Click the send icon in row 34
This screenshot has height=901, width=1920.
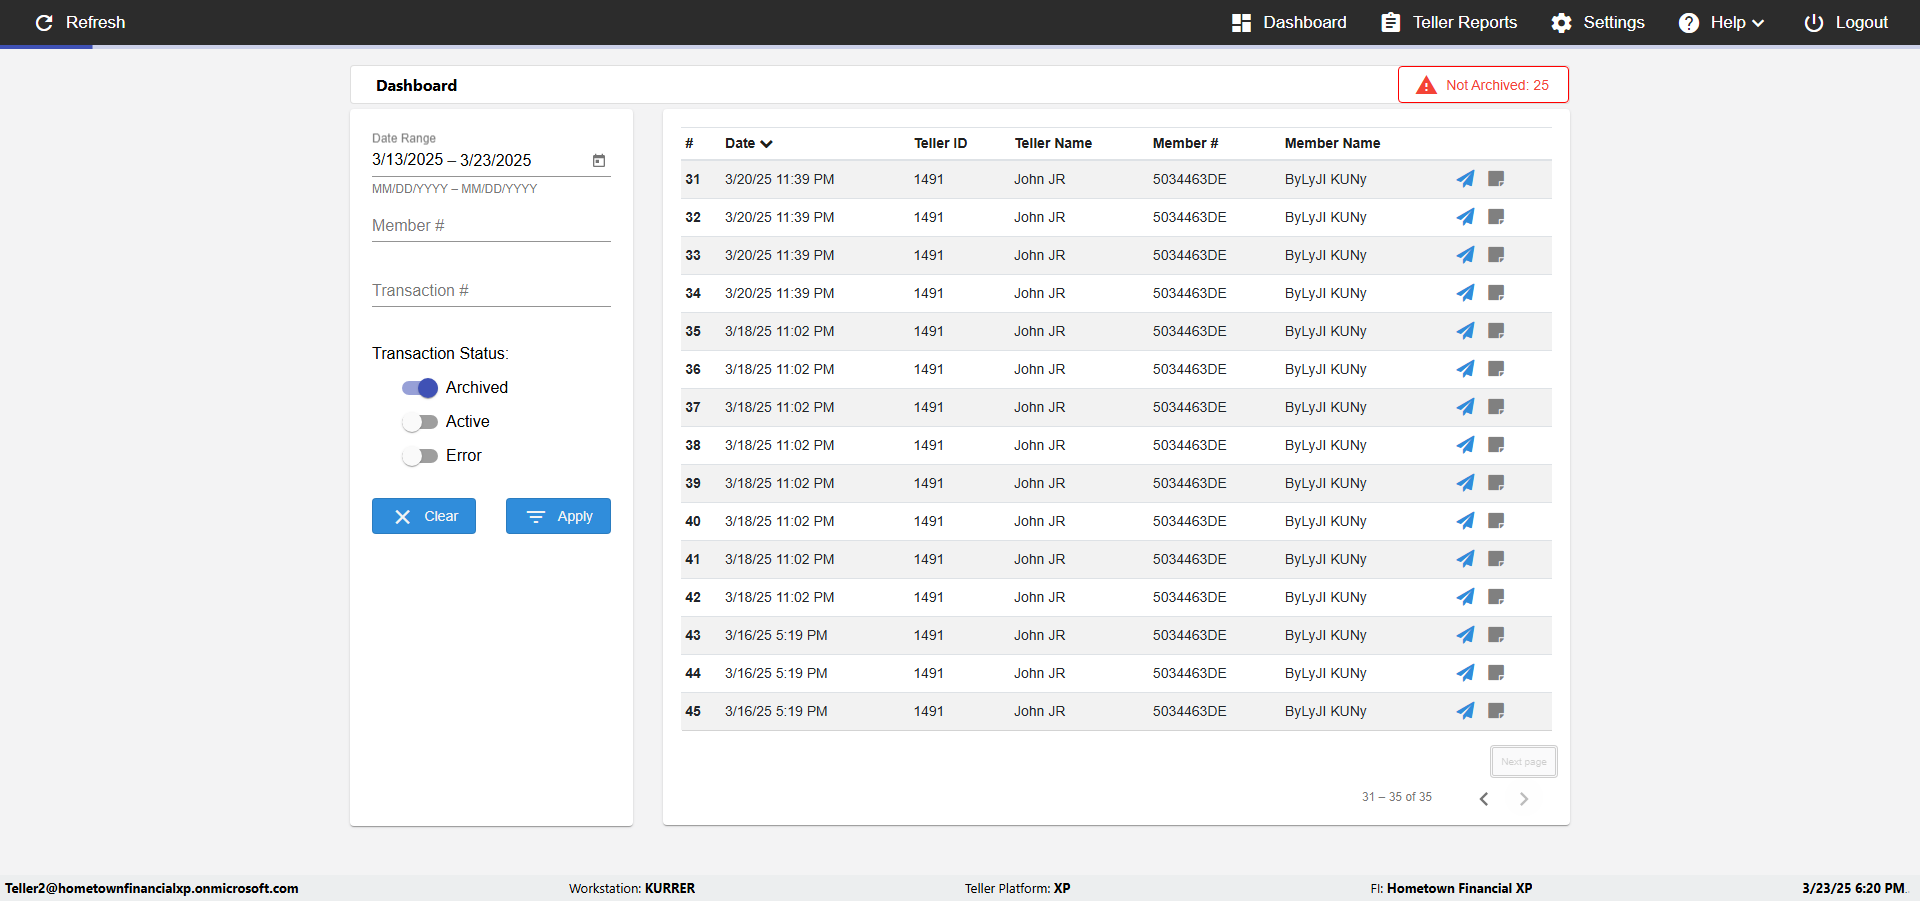coord(1465,293)
